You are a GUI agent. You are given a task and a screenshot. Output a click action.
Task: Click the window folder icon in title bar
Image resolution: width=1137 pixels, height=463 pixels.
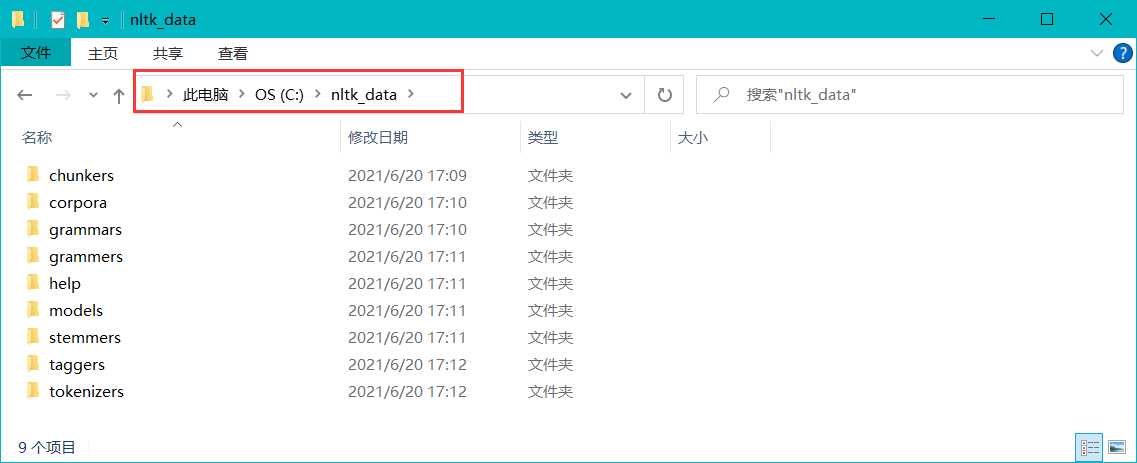pos(18,20)
